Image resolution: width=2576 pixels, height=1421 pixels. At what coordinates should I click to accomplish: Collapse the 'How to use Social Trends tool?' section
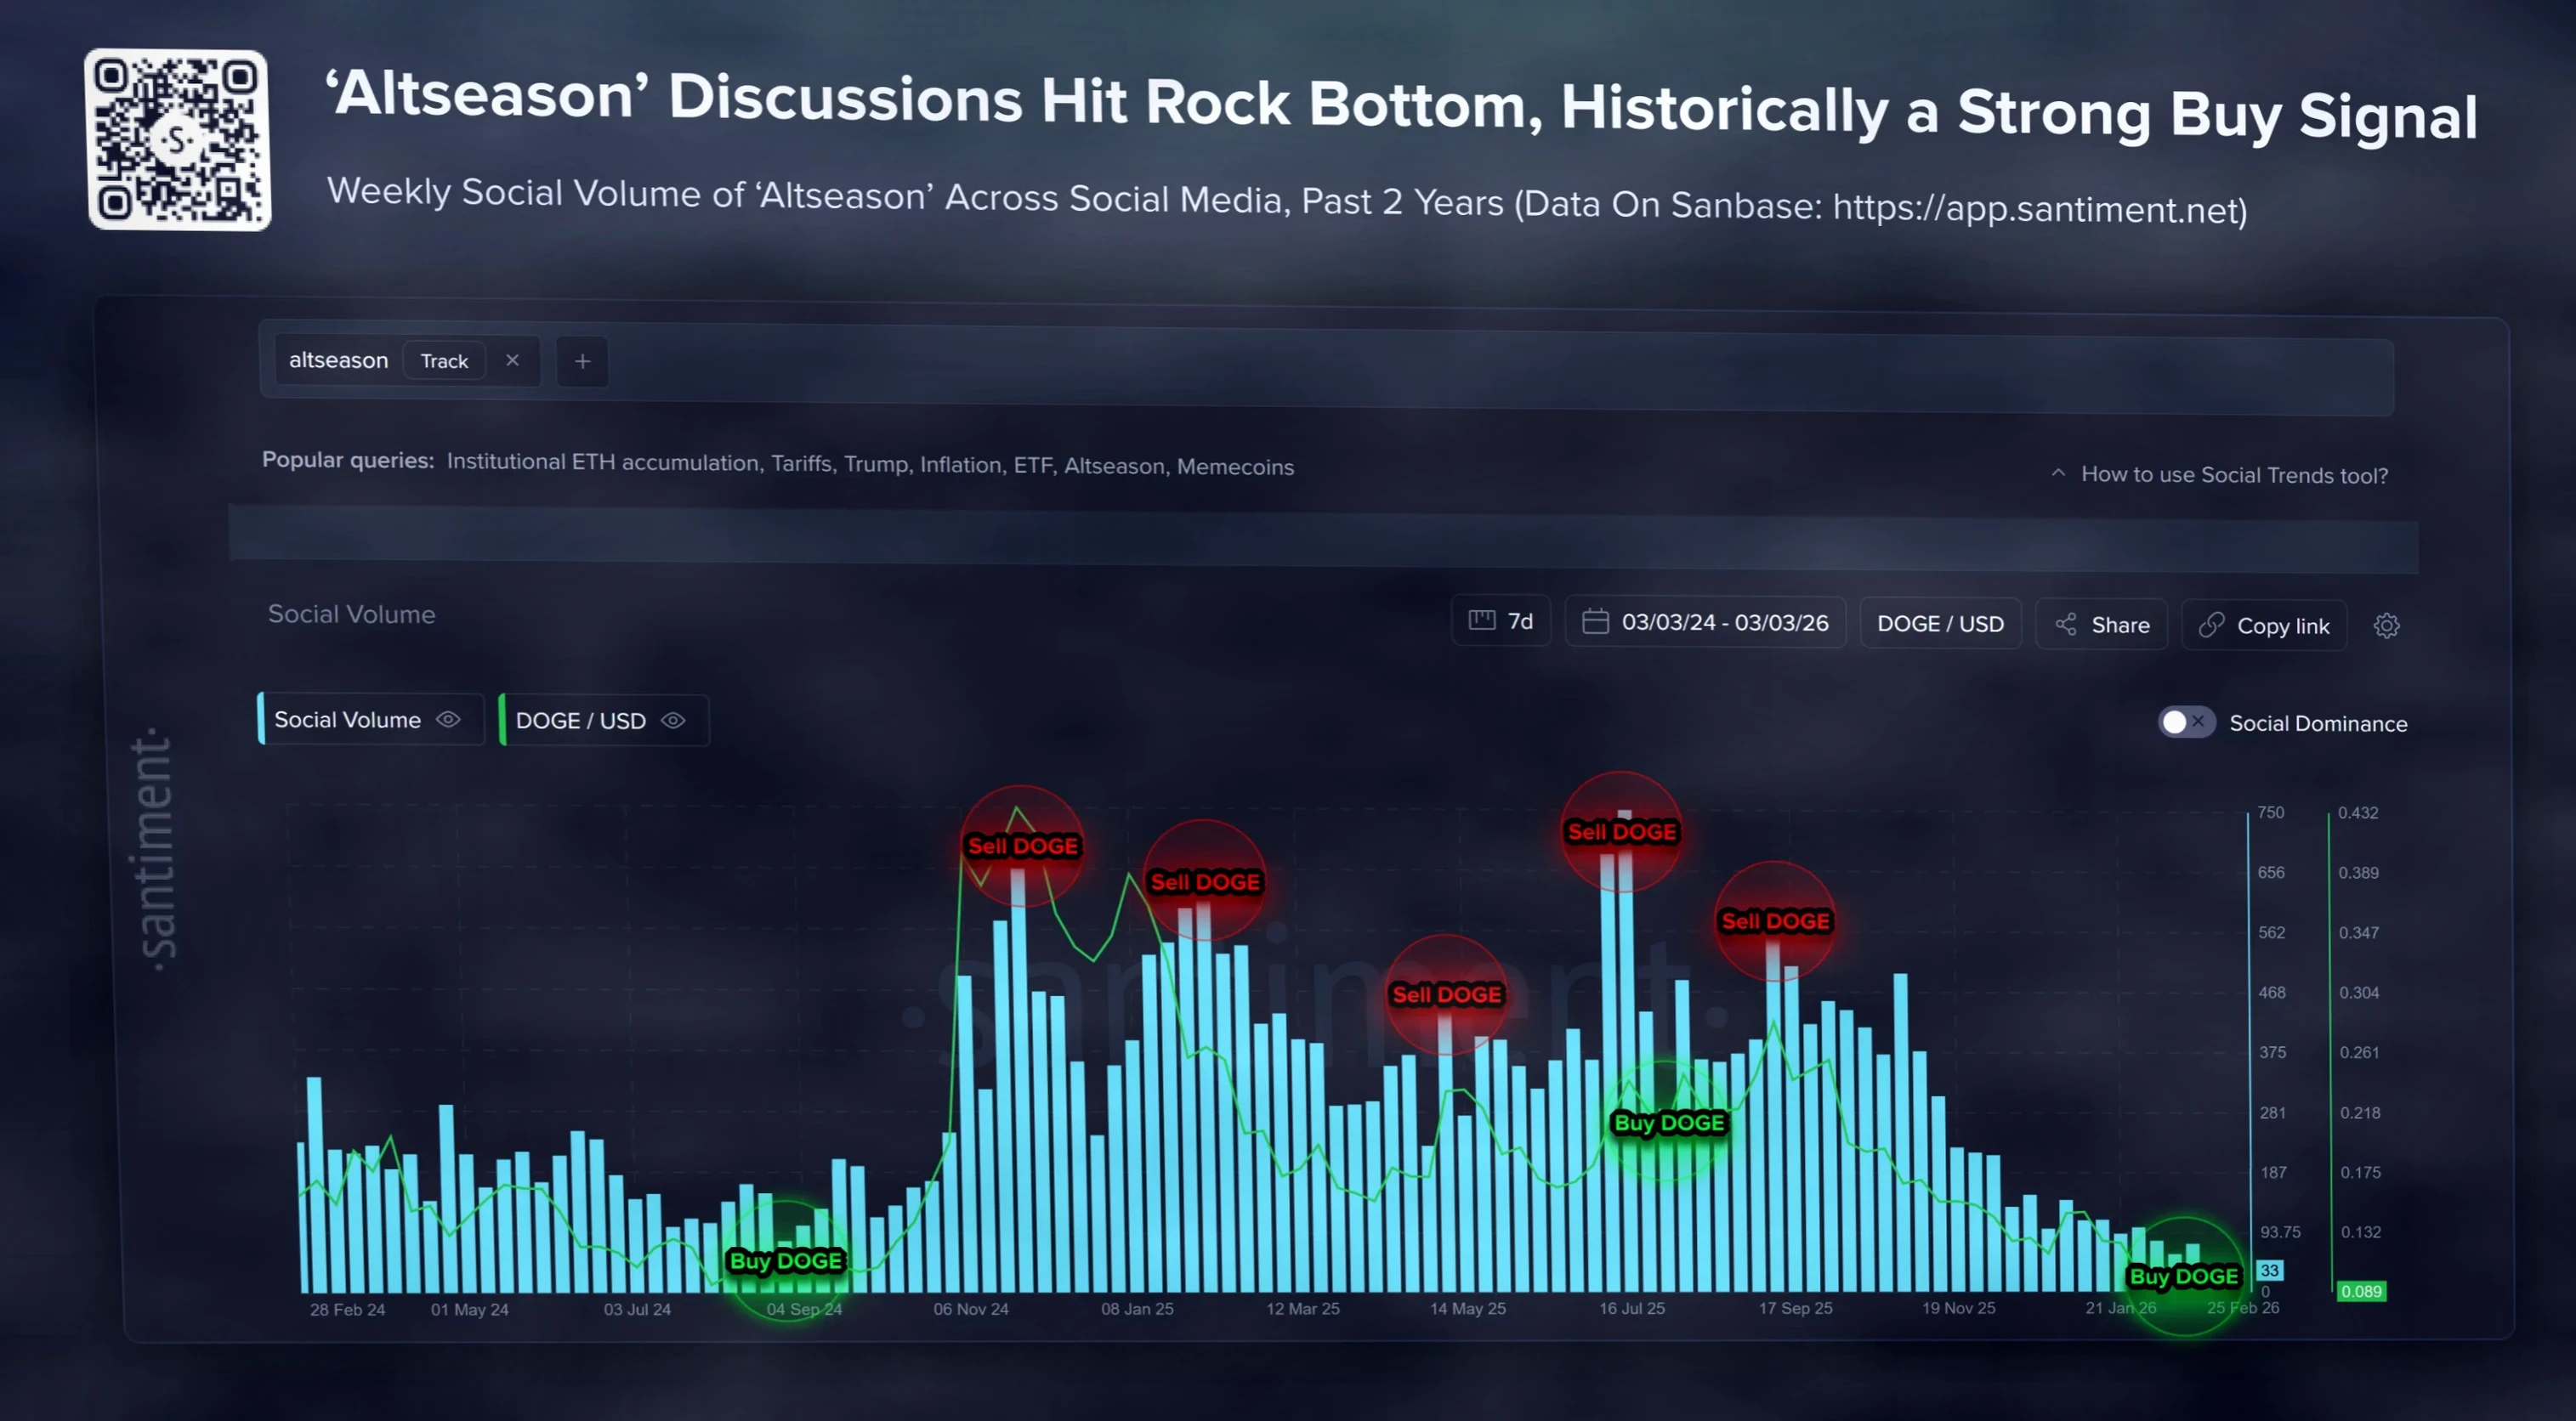[x=2219, y=475]
